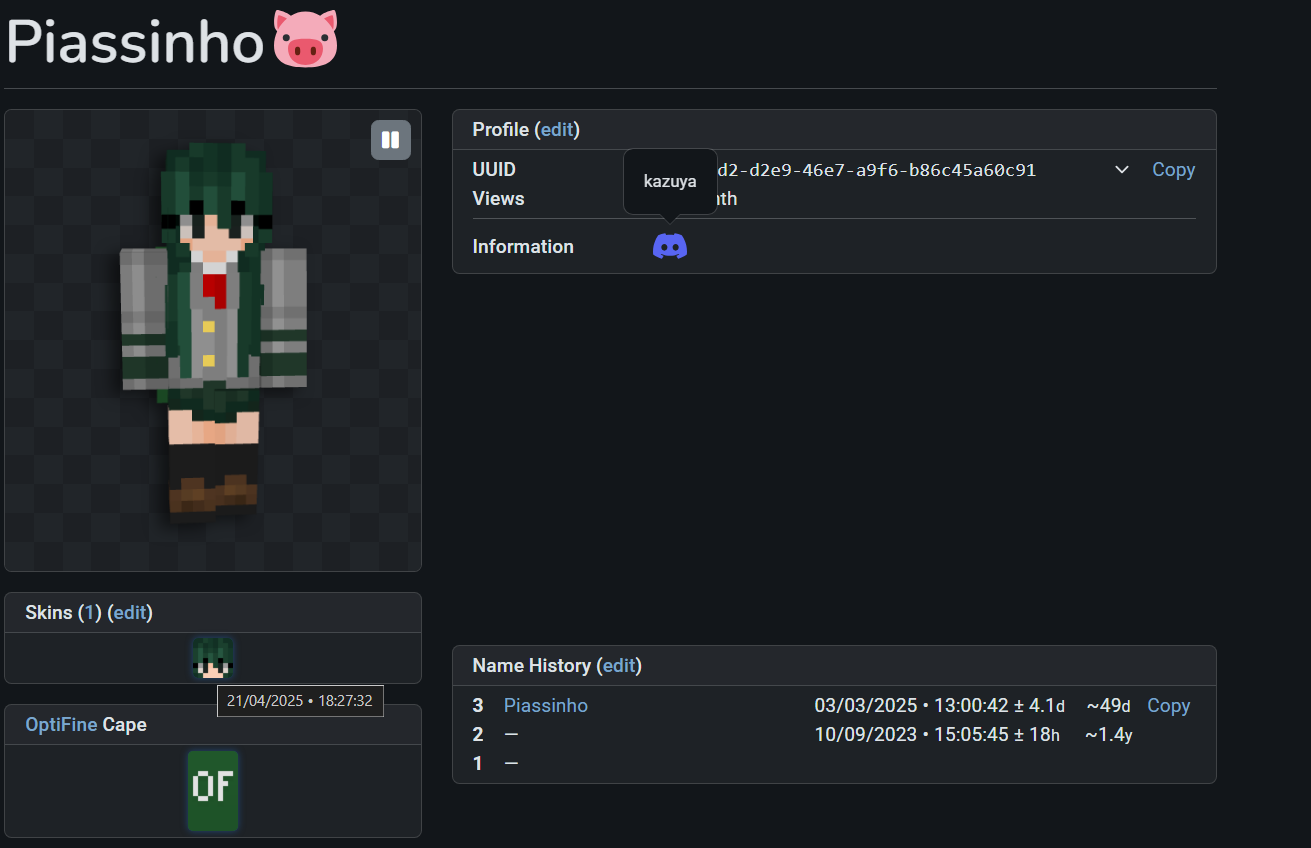
Task: Open the Piassinho name link
Action: (546, 706)
